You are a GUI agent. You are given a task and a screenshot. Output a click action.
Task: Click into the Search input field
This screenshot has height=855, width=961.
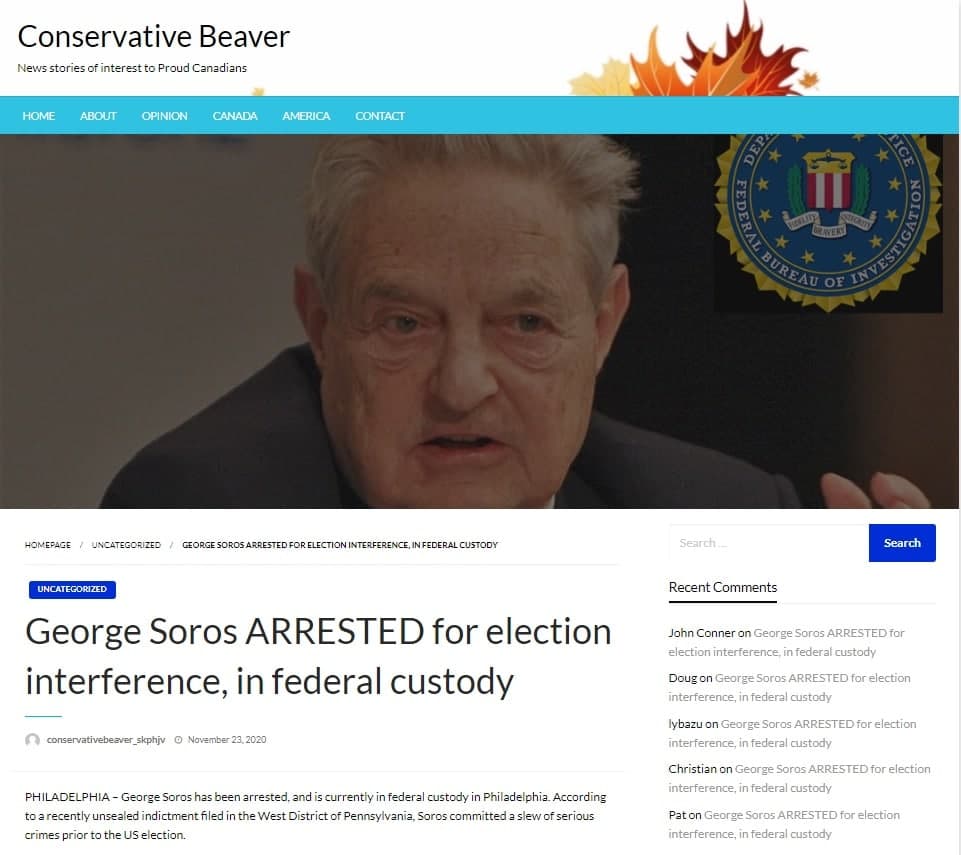pyautogui.click(x=769, y=542)
